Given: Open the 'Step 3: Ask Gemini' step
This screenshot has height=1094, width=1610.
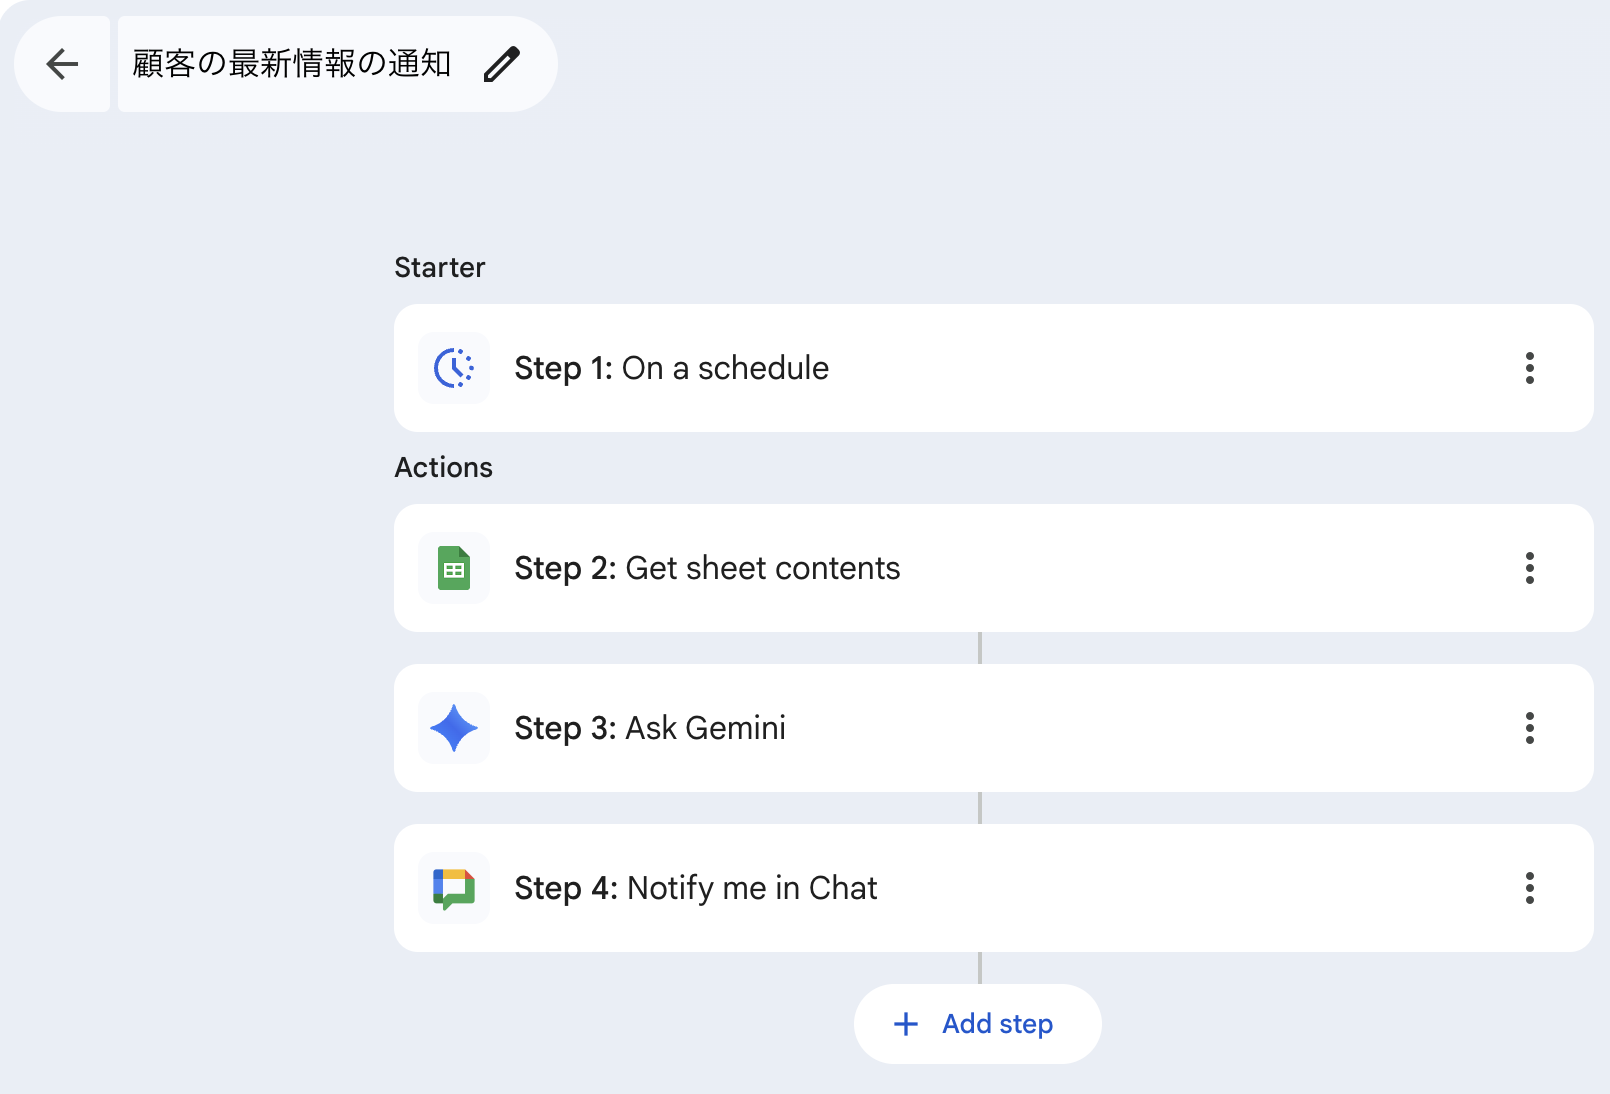Looking at the screenshot, I should [x=650, y=728].
